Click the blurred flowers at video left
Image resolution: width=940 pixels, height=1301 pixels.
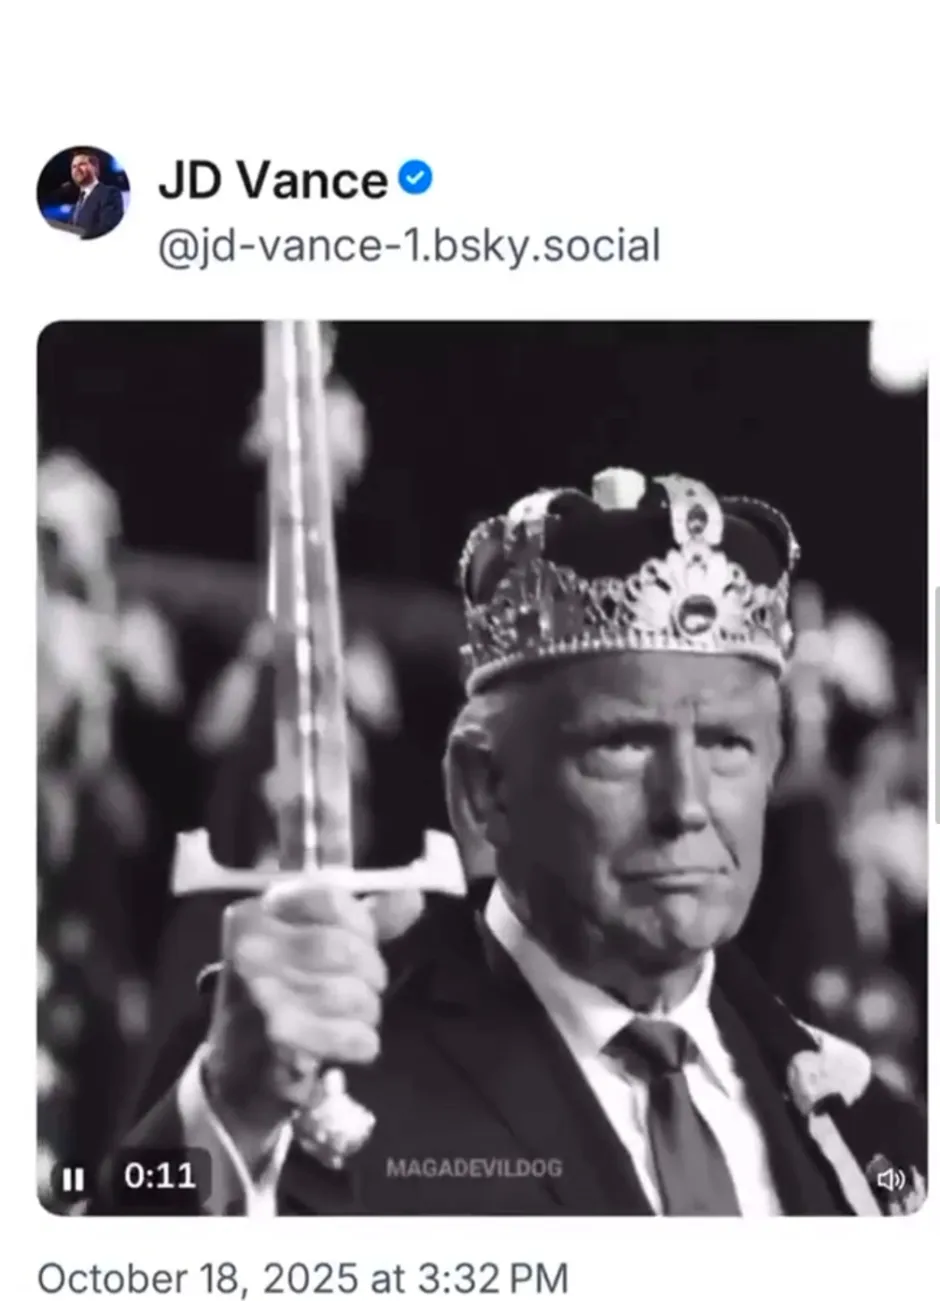pos(90,600)
